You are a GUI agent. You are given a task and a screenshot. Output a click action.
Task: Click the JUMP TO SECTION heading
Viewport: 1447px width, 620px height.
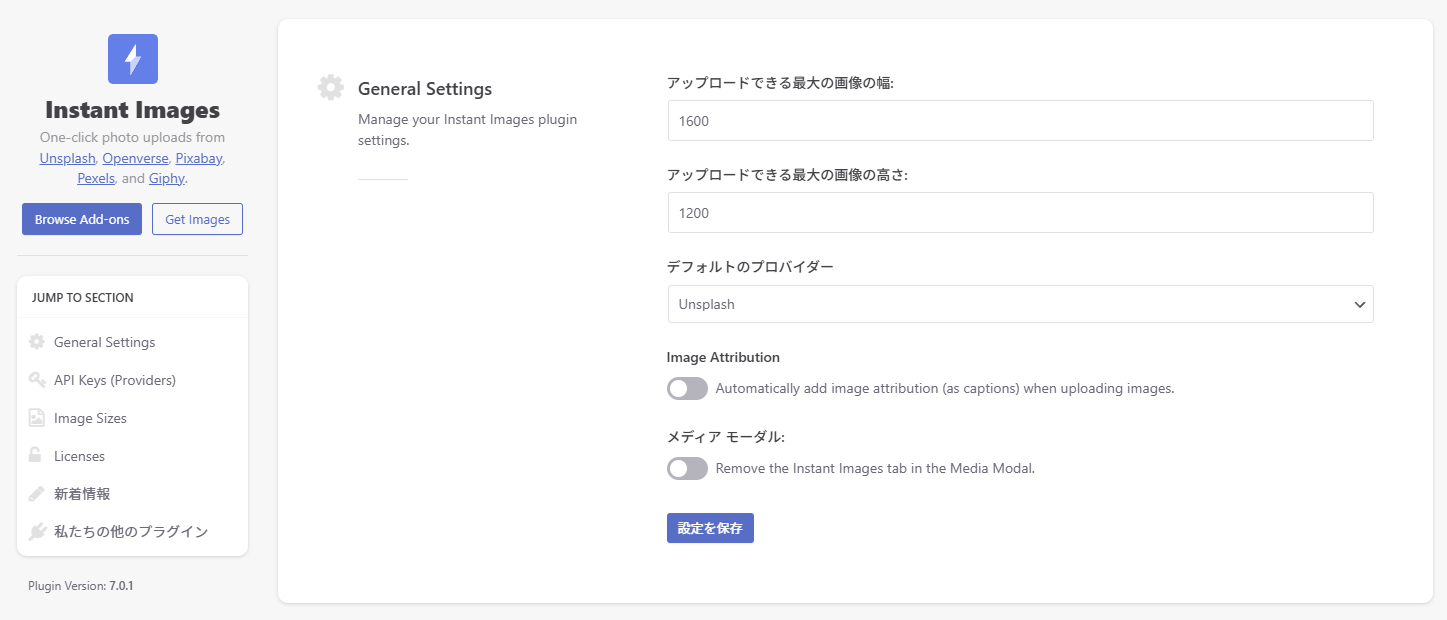tap(83, 297)
